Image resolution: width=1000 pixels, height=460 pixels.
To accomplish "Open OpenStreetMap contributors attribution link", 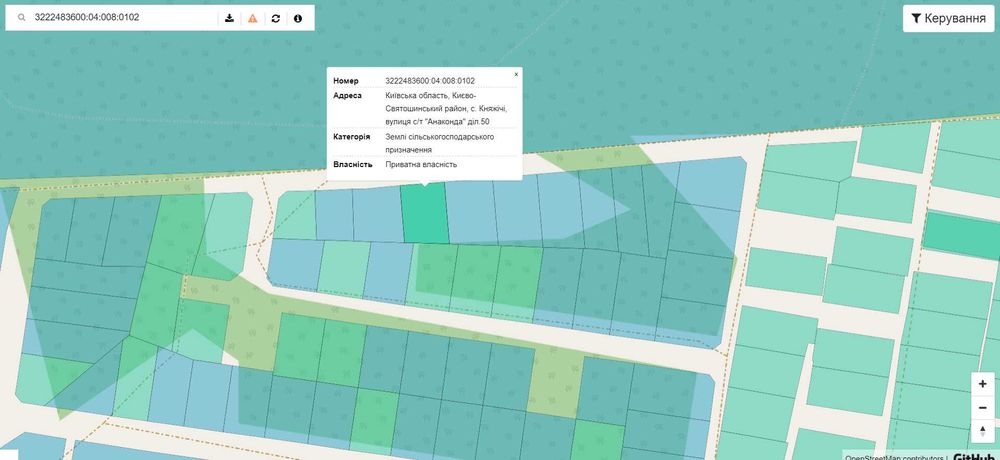I will [x=894, y=456].
